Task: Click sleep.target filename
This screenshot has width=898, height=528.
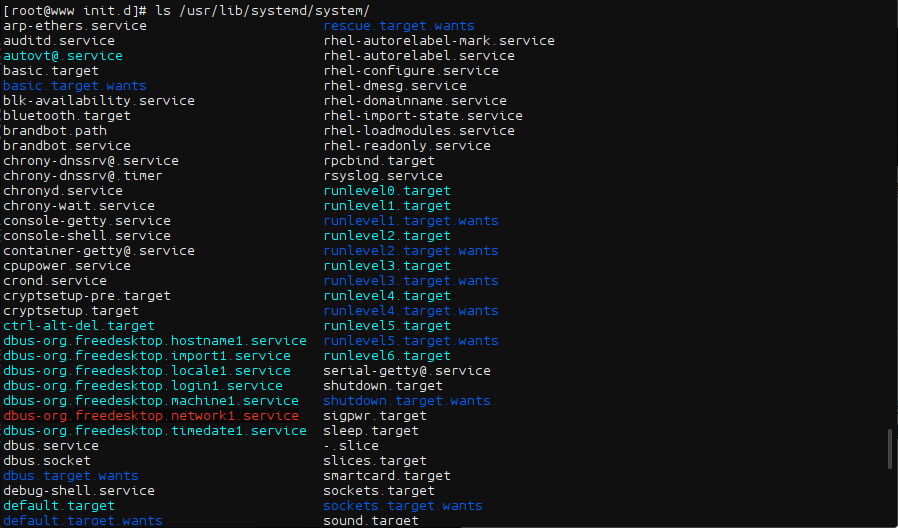Action: coord(371,430)
